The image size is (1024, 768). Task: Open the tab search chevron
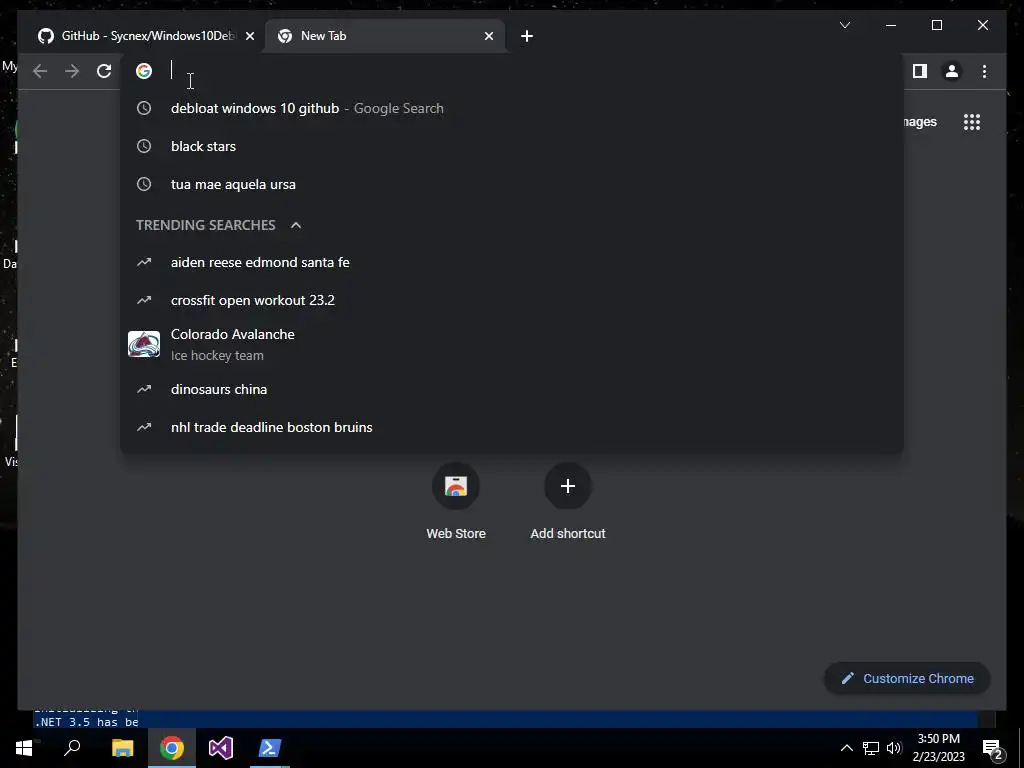pyautogui.click(x=844, y=25)
